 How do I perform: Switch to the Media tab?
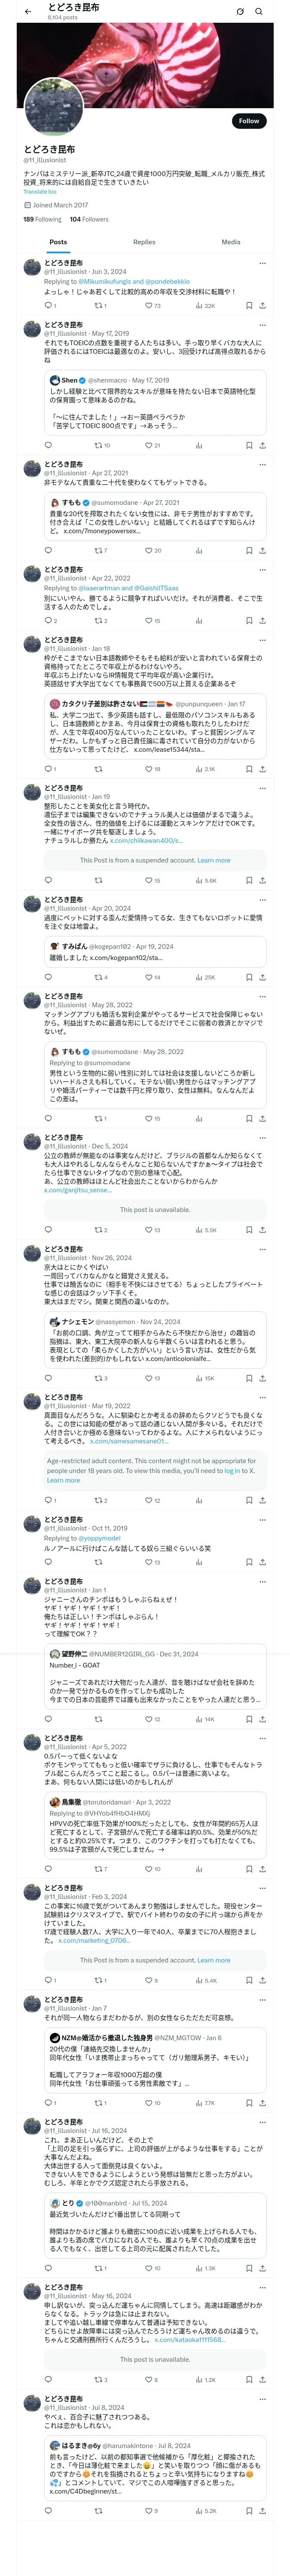point(231,242)
